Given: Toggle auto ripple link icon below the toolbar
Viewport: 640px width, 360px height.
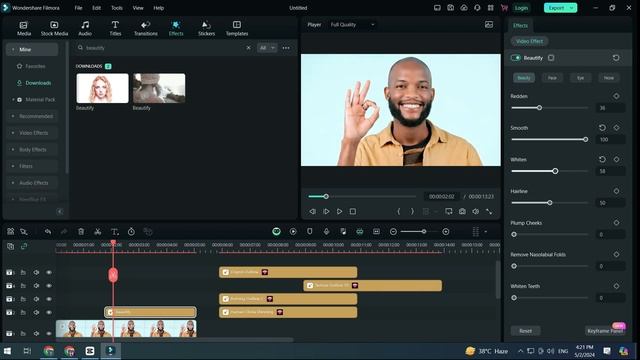Looking at the screenshot, I should click(24, 246).
